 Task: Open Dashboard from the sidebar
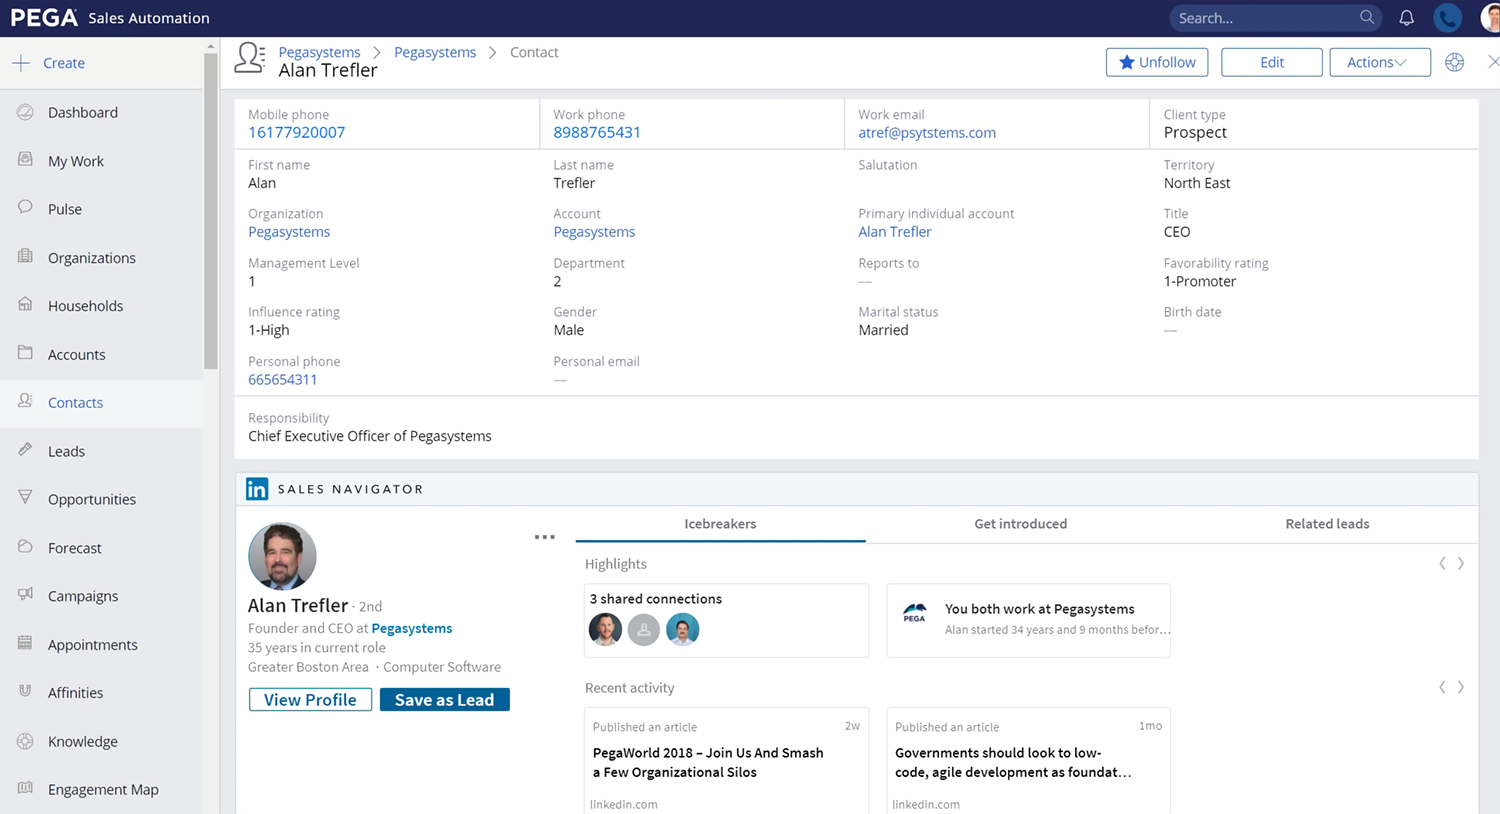click(82, 112)
